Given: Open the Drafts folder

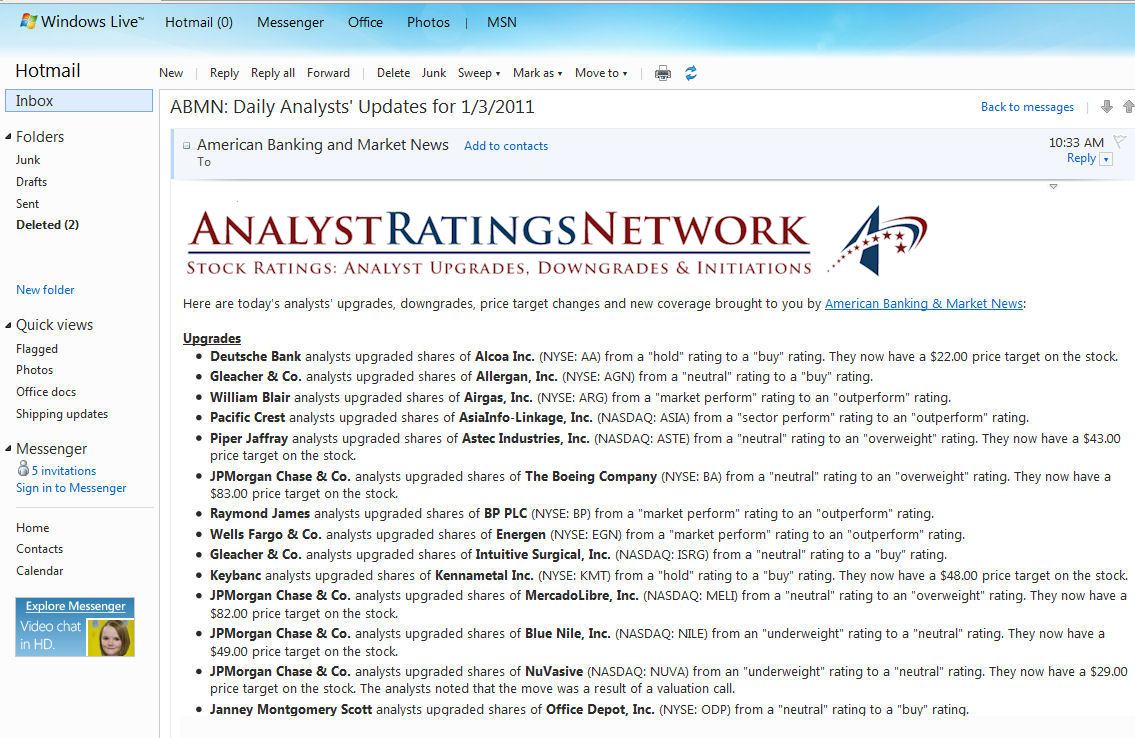Looking at the screenshot, I should pyautogui.click(x=31, y=182).
